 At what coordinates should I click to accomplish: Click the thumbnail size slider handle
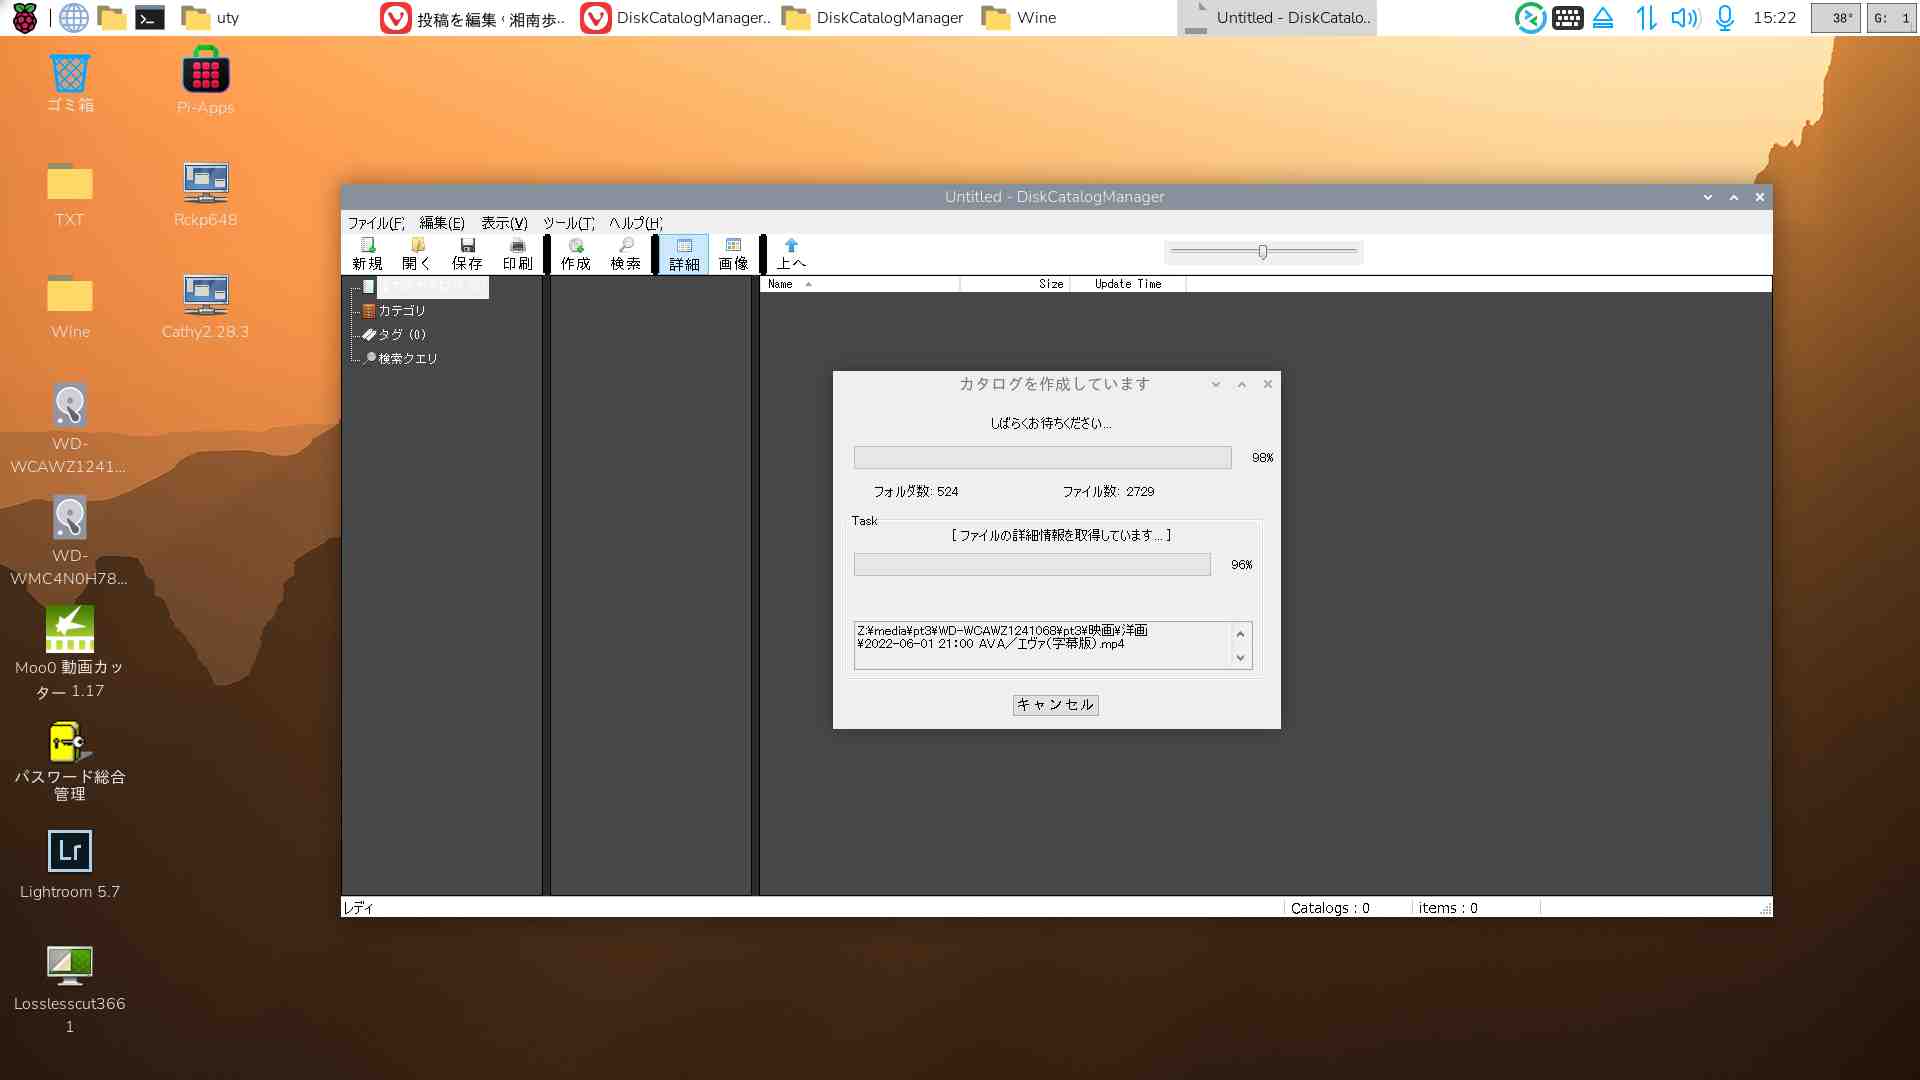tap(1263, 252)
